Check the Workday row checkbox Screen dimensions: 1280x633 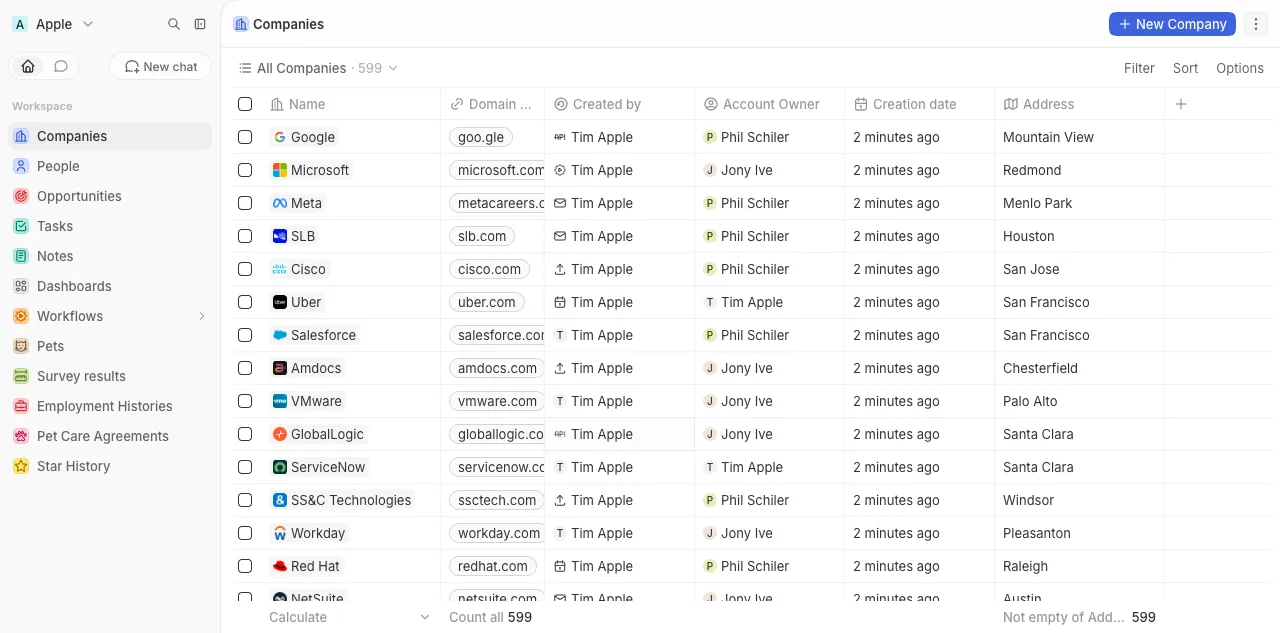245,533
